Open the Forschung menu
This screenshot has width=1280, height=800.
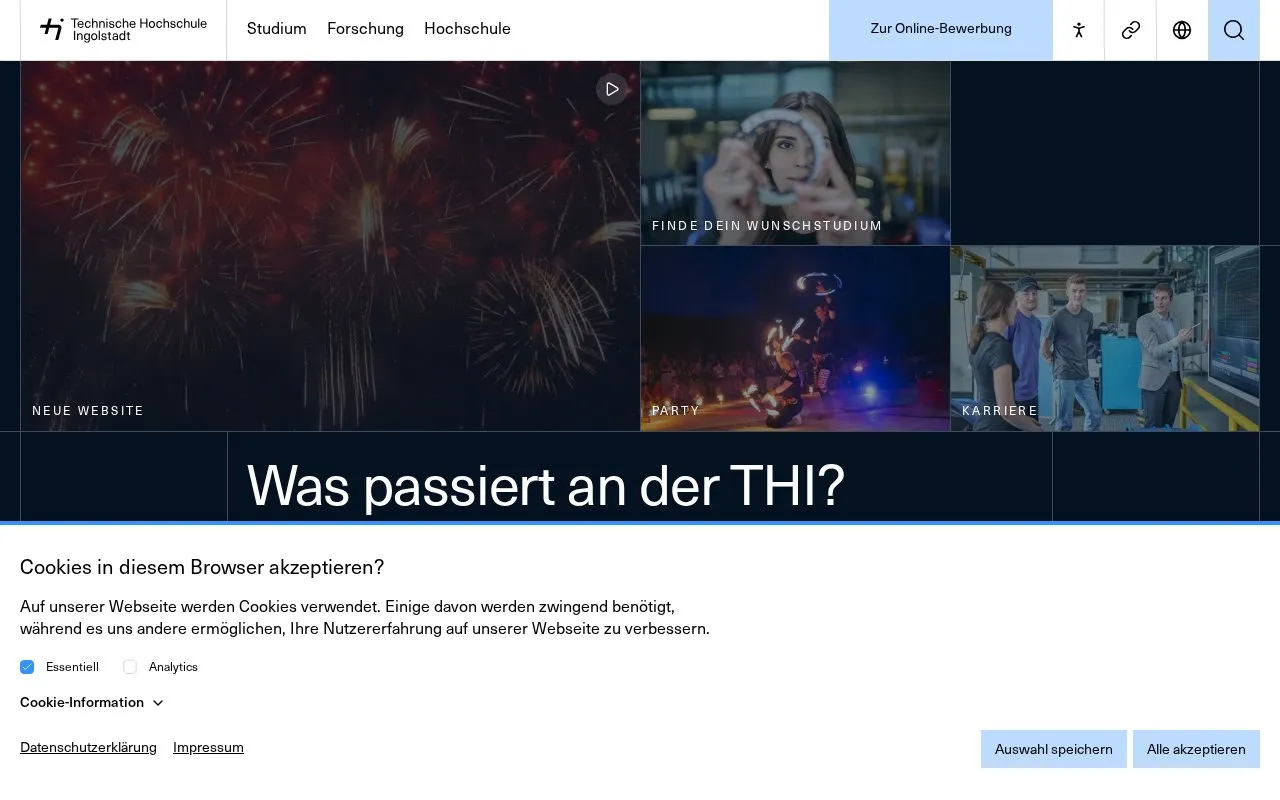click(365, 29)
